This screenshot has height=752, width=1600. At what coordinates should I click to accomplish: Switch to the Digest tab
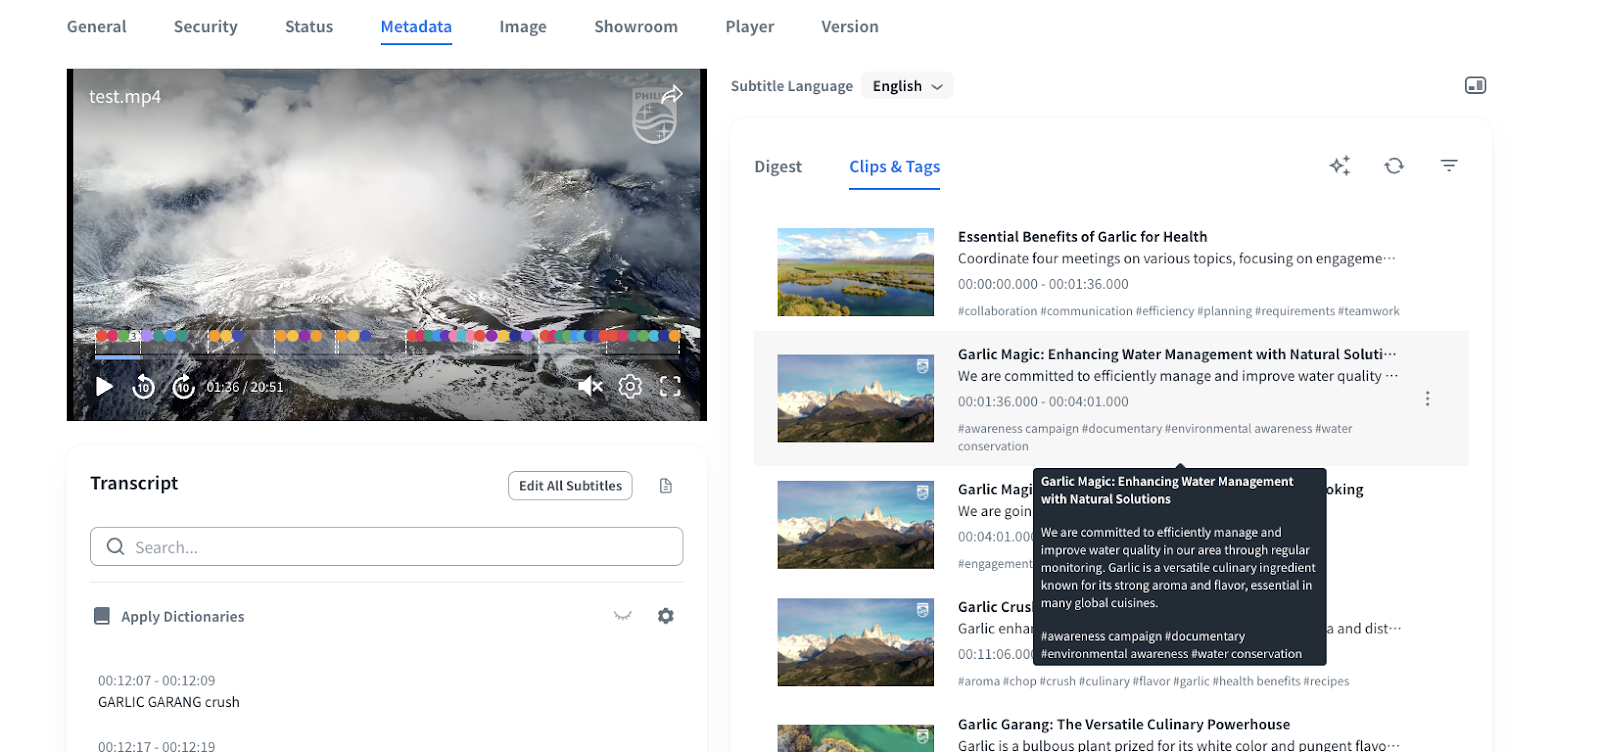click(778, 167)
